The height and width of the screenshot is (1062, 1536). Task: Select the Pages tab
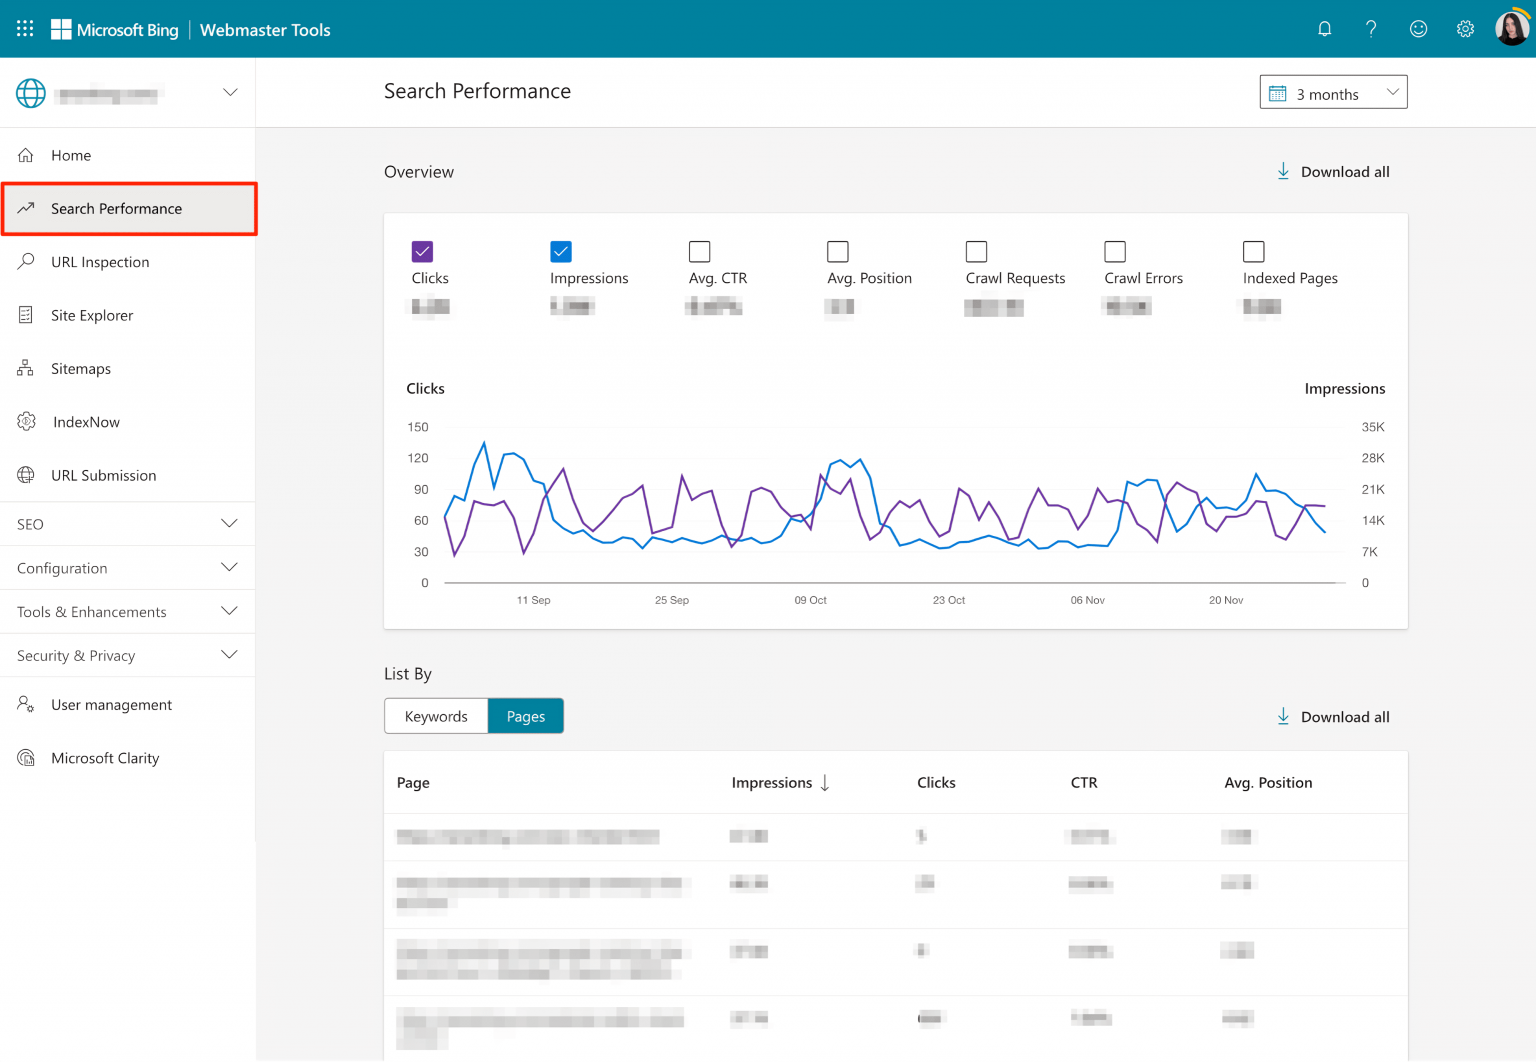click(x=525, y=716)
